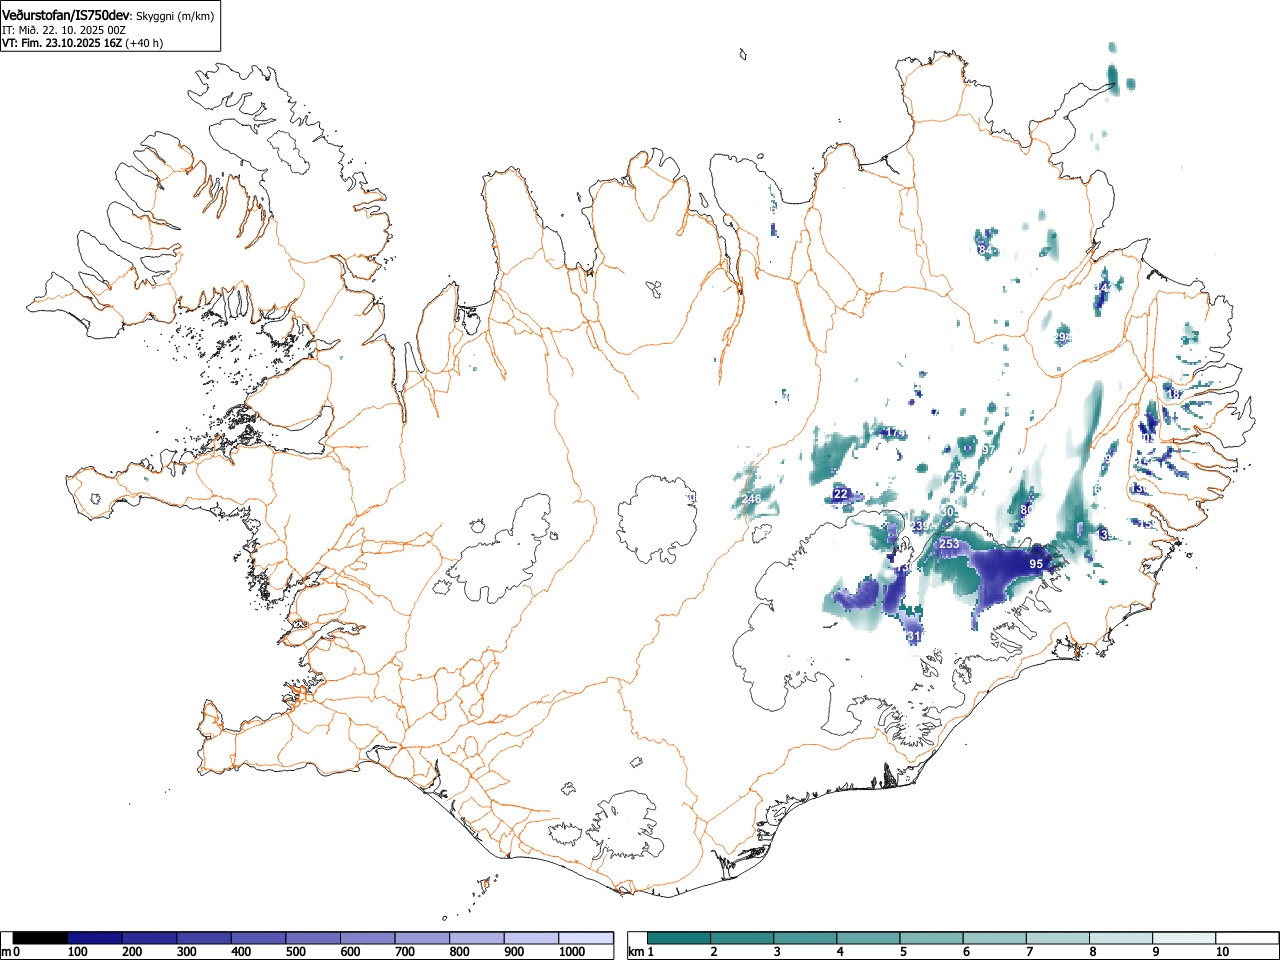The height and width of the screenshot is (960, 1280).
Task: Select the visibility value 294 on the map
Action: (1062, 338)
